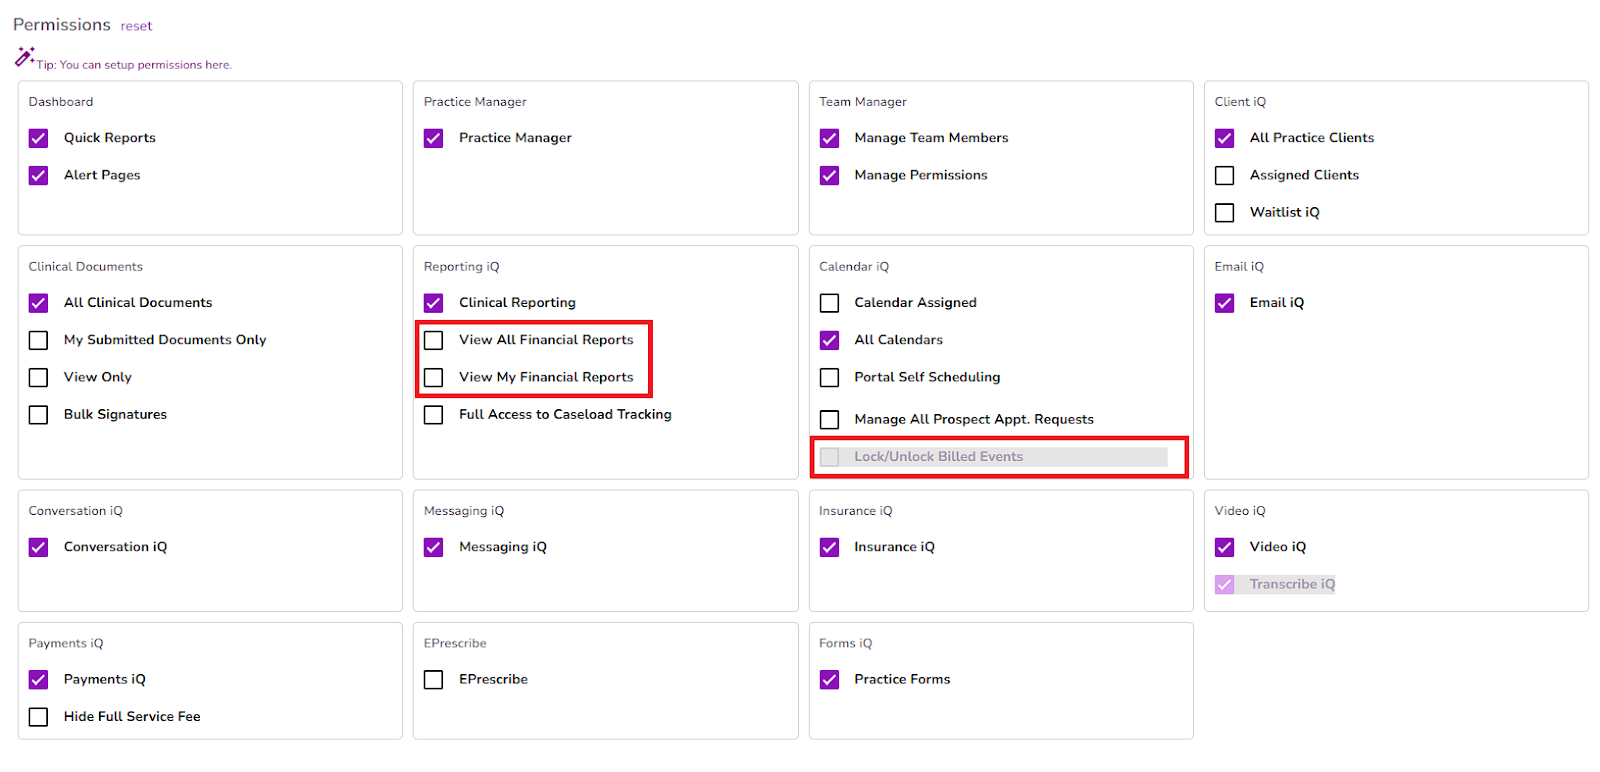
Task: Click the Permissions heading text
Action: tap(62, 24)
